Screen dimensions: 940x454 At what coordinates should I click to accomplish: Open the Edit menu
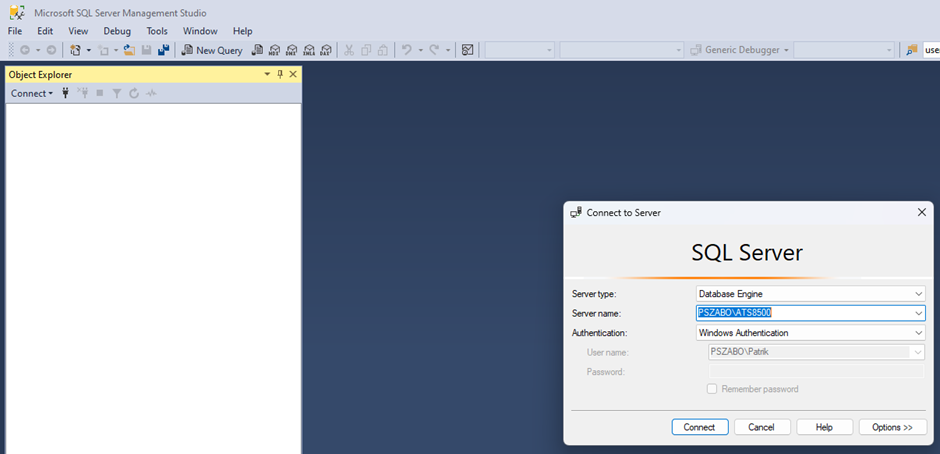click(x=45, y=31)
